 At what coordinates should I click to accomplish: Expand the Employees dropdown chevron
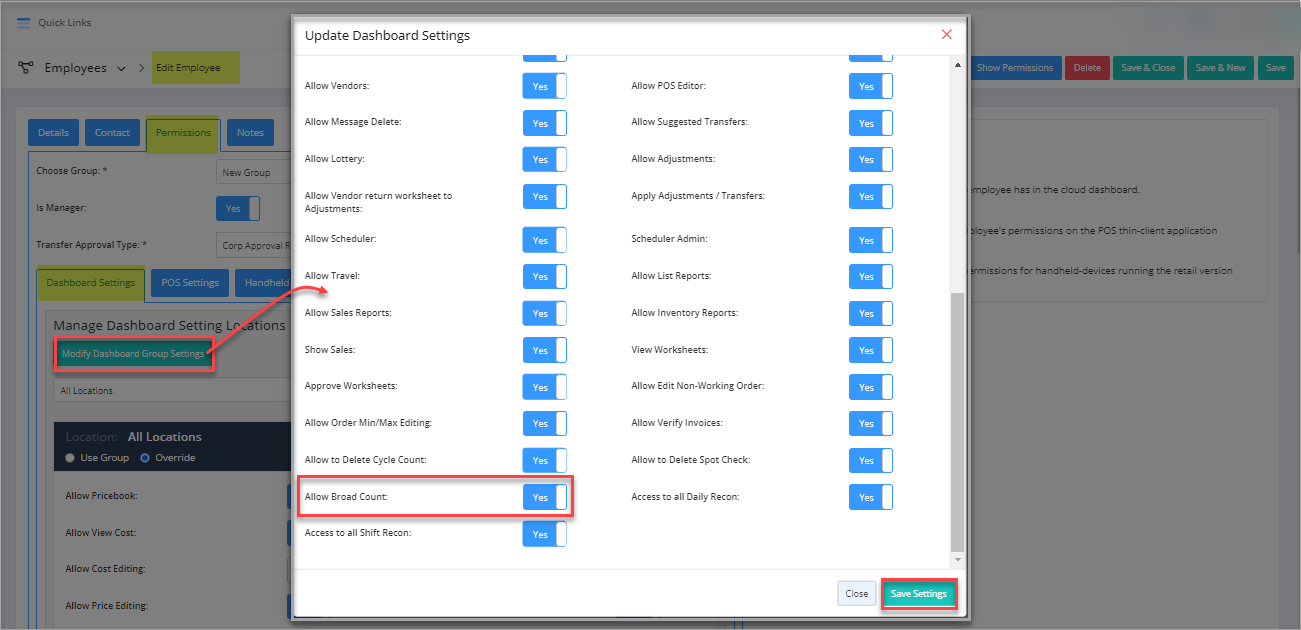[122, 69]
